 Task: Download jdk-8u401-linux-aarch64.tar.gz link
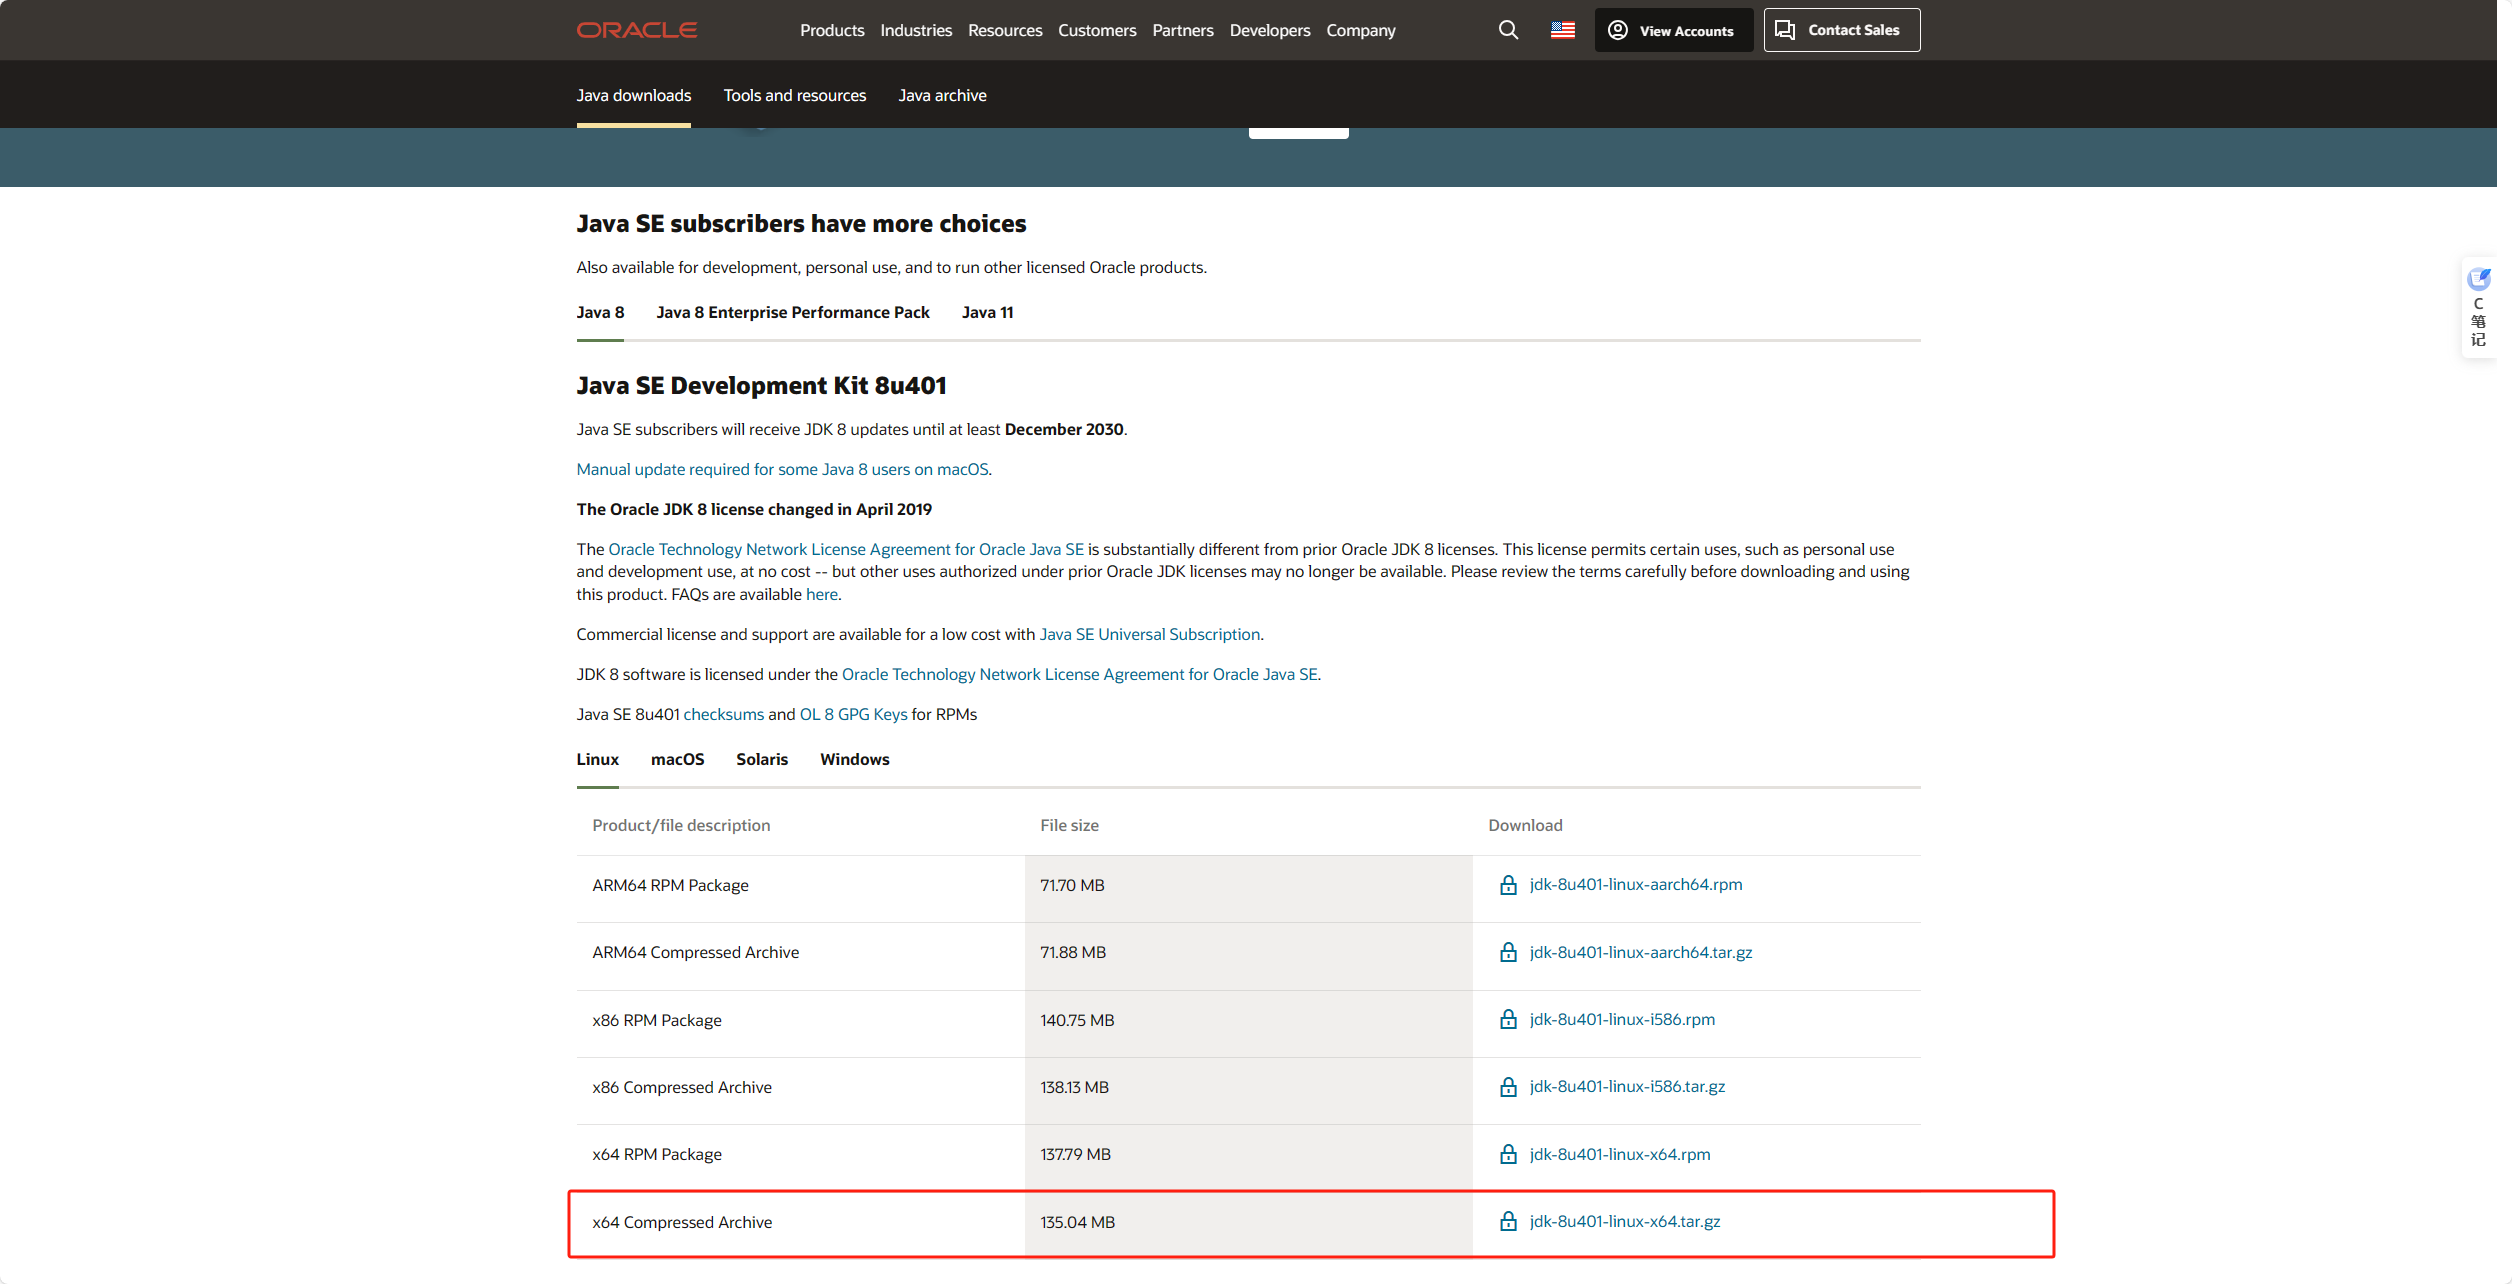[x=1640, y=952]
